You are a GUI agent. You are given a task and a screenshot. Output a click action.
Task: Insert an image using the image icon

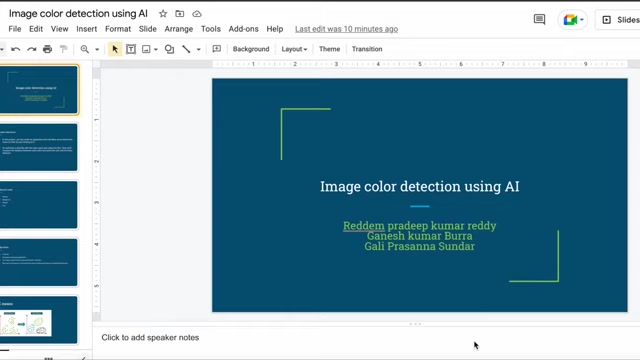click(146, 49)
